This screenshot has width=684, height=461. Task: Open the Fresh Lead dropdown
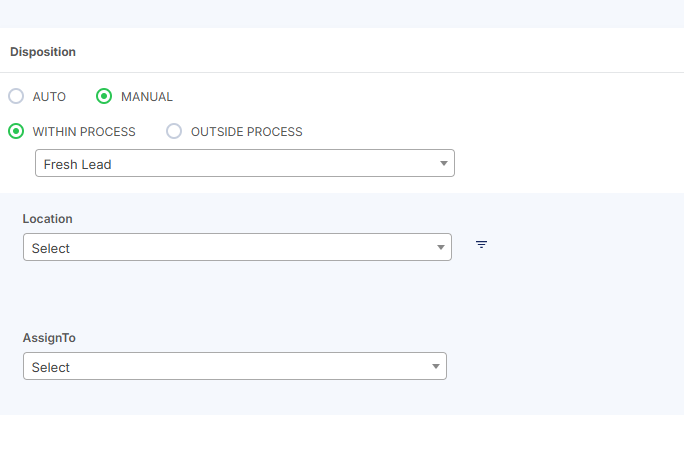click(x=244, y=164)
